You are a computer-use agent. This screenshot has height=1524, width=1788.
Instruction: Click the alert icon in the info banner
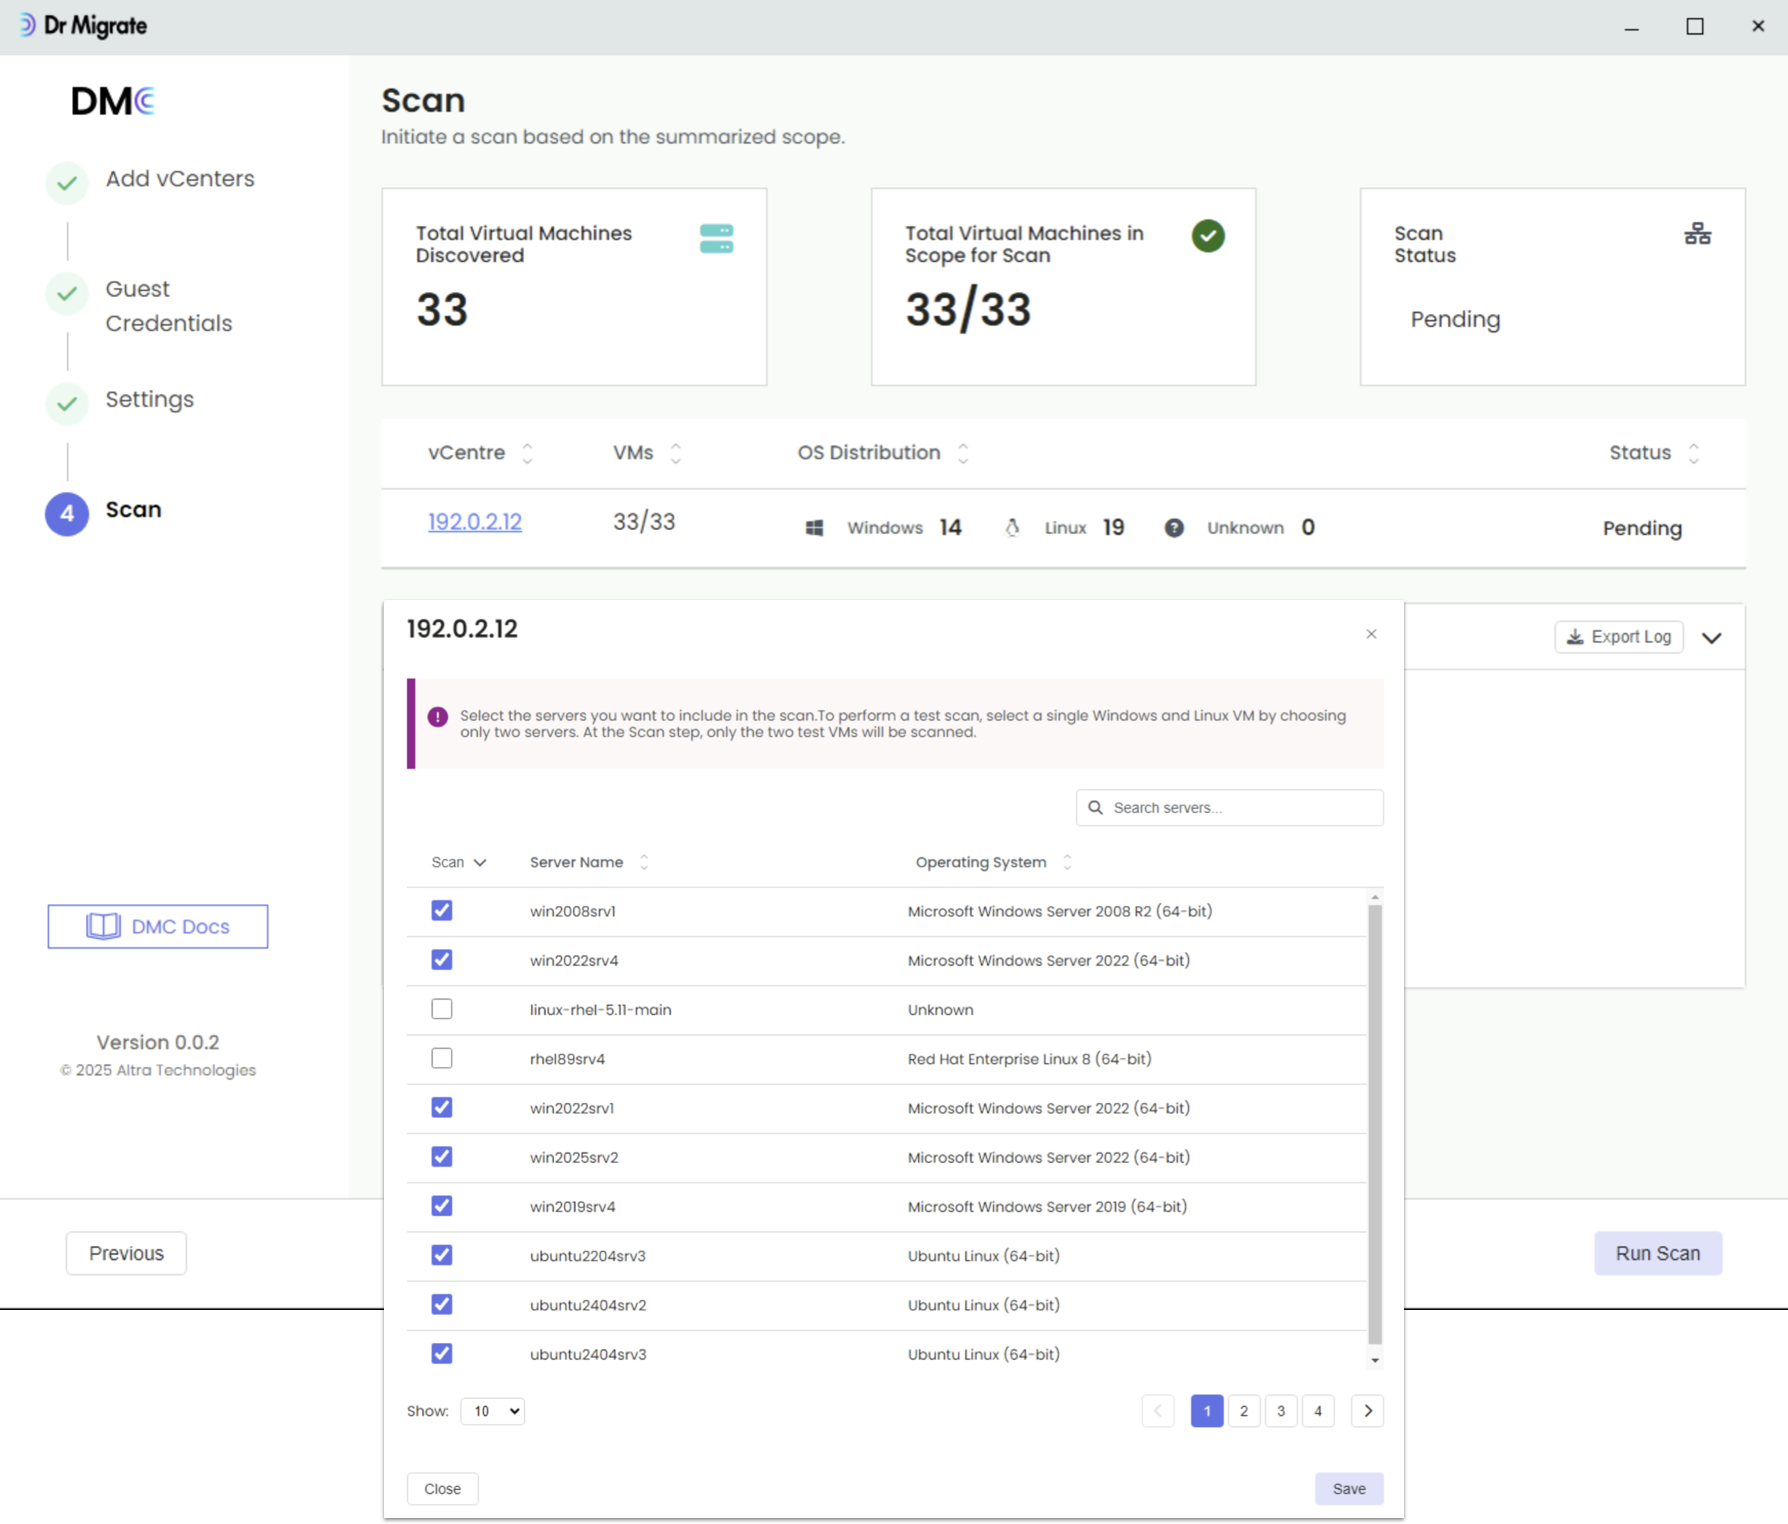click(438, 717)
